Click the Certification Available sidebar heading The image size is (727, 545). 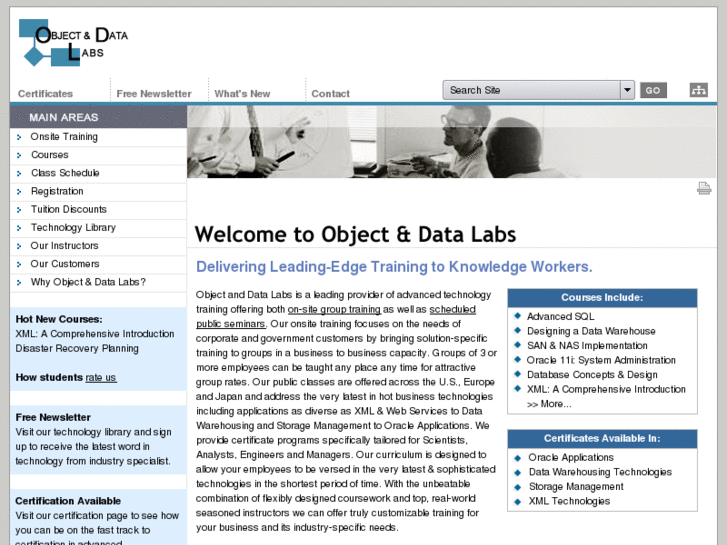point(68,501)
